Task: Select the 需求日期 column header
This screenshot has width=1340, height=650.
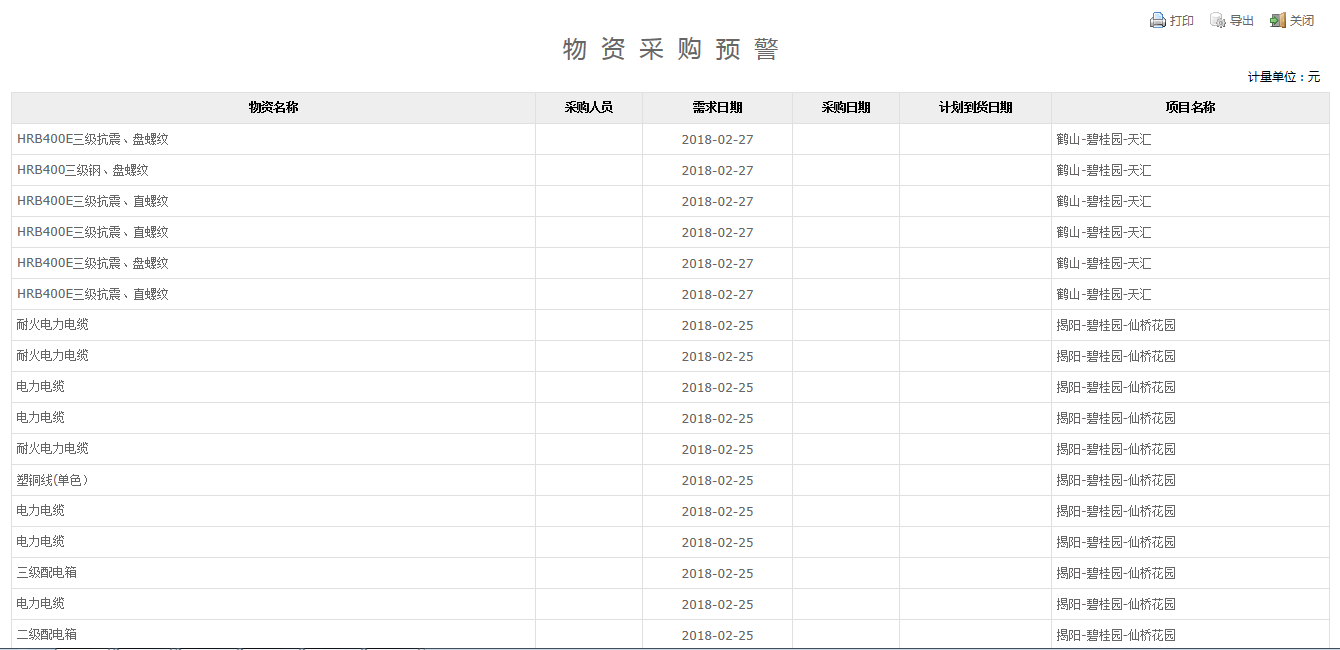Action: click(717, 108)
